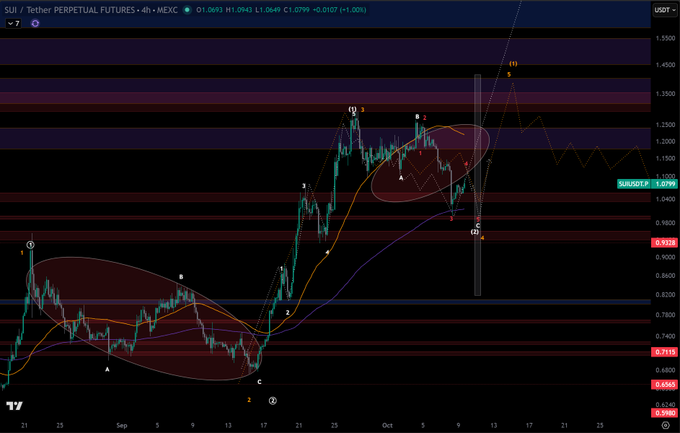Click the TradingView logo
Viewport: 680px width, 433px height.
point(14,406)
